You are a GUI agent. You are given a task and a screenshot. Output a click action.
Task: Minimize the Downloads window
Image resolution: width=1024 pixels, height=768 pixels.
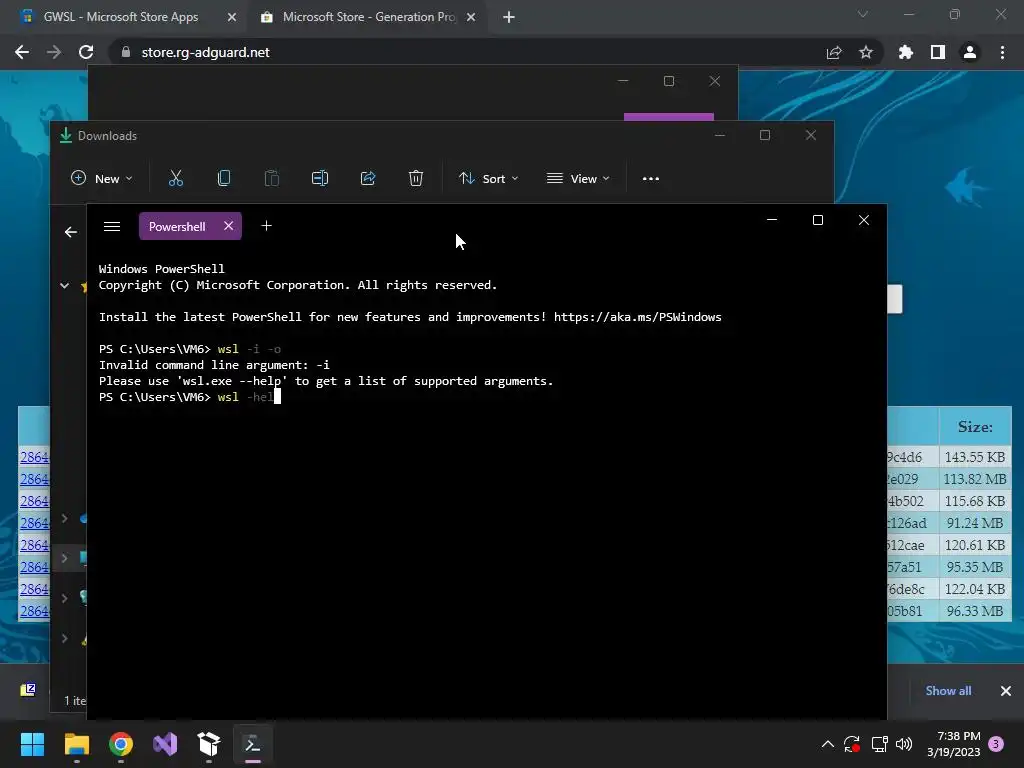[x=720, y=135]
